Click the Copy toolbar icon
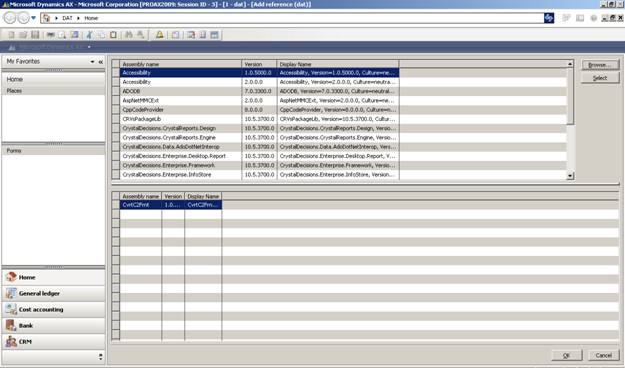 click(101, 35)
